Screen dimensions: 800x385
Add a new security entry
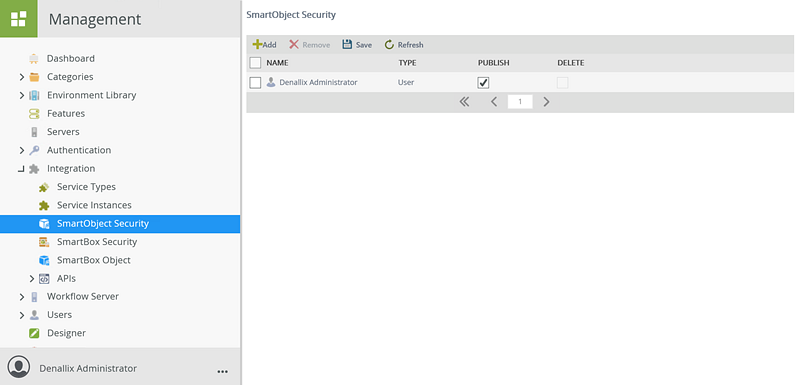[264, 45]
